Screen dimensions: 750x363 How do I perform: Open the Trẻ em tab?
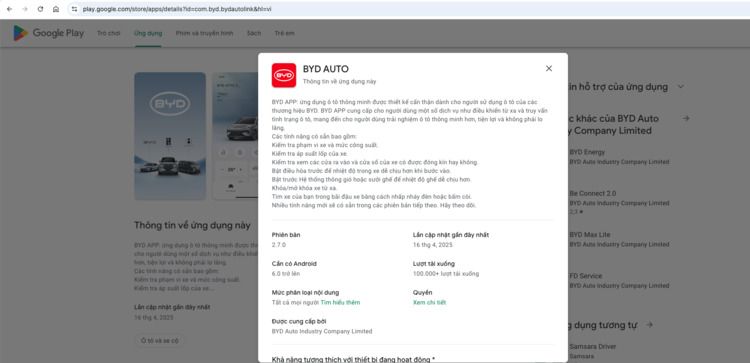(x=285, y=33)
